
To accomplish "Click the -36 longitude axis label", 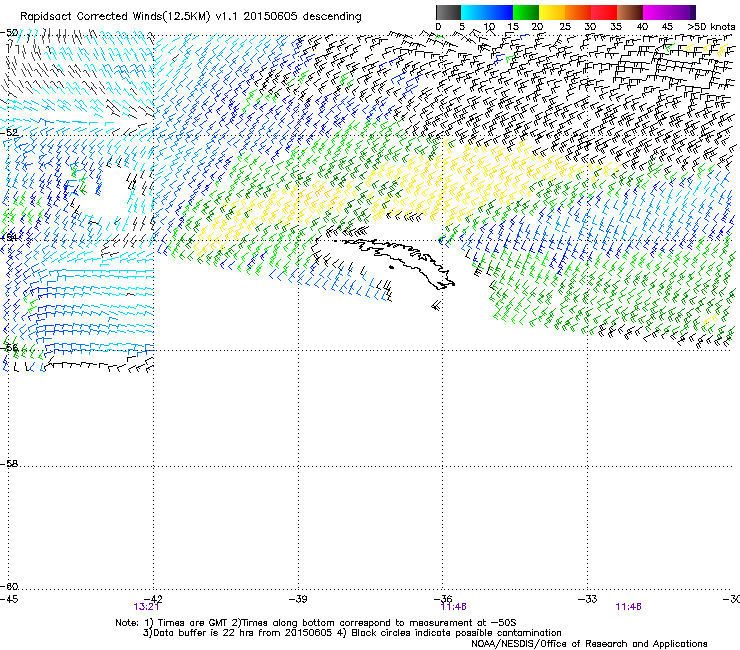I will pyautogui.click(x=443, y=599).
